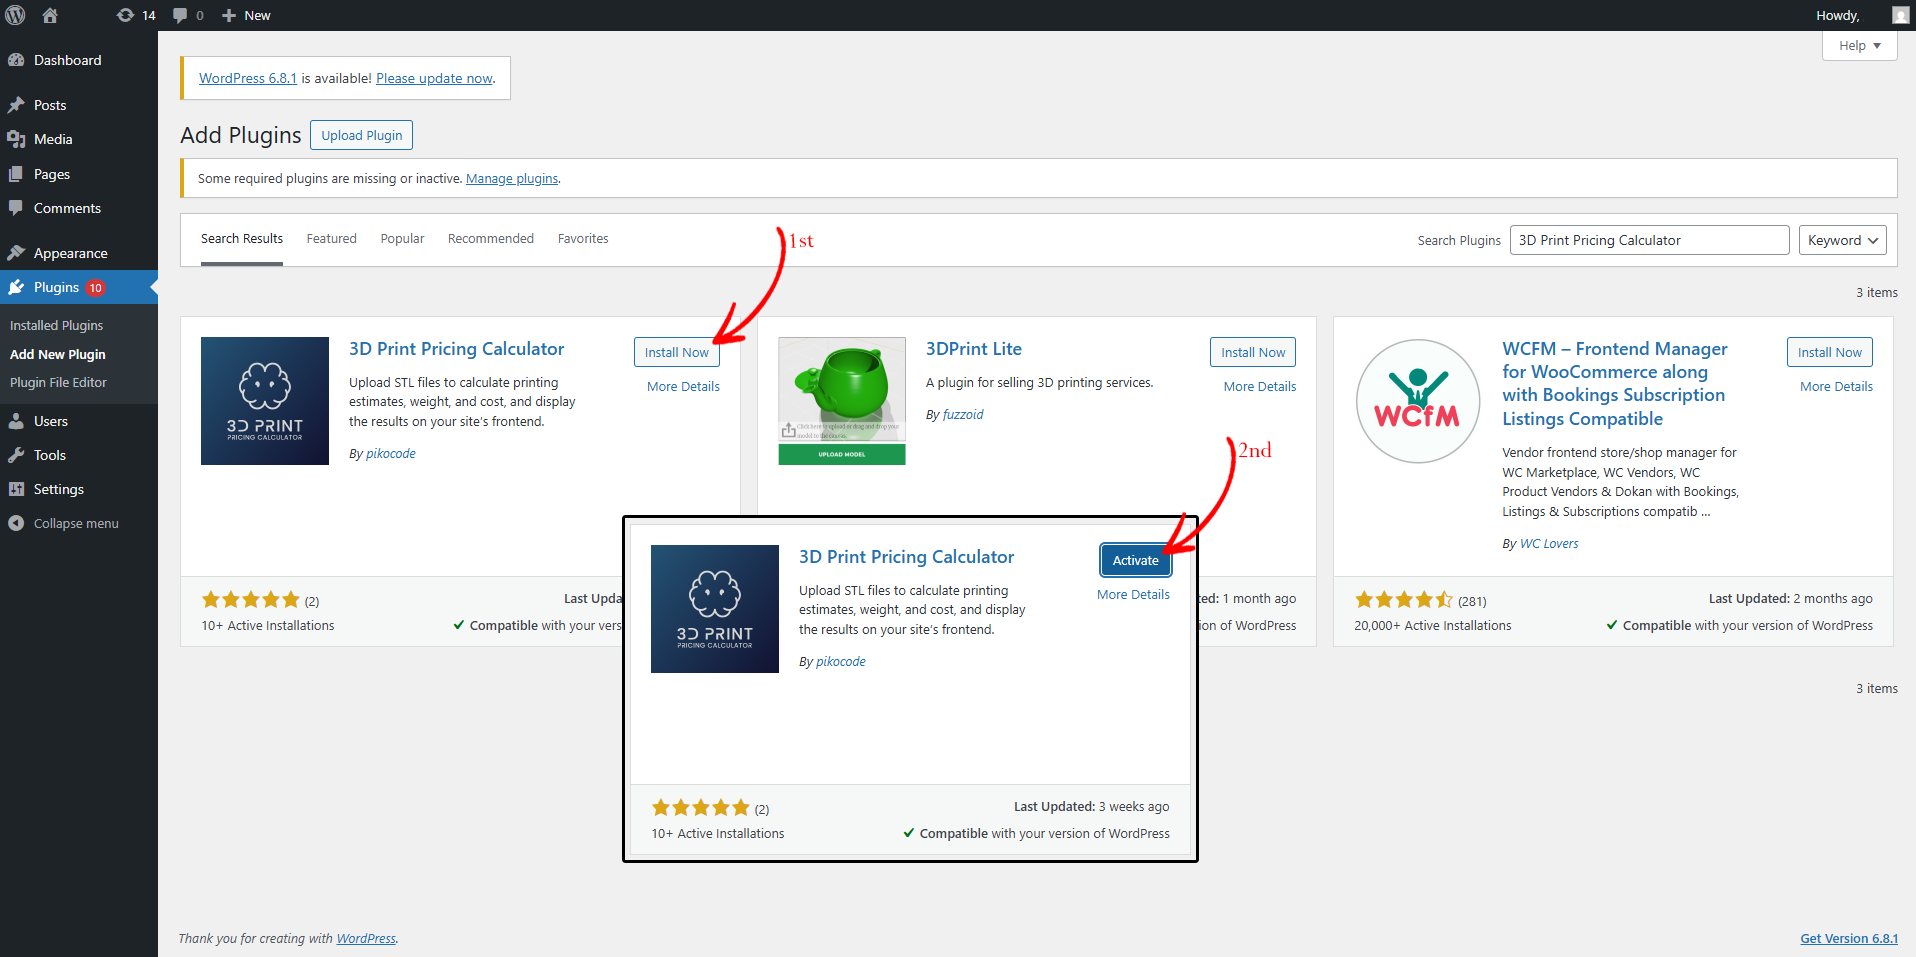Click the Plugins plug icon

16,287
